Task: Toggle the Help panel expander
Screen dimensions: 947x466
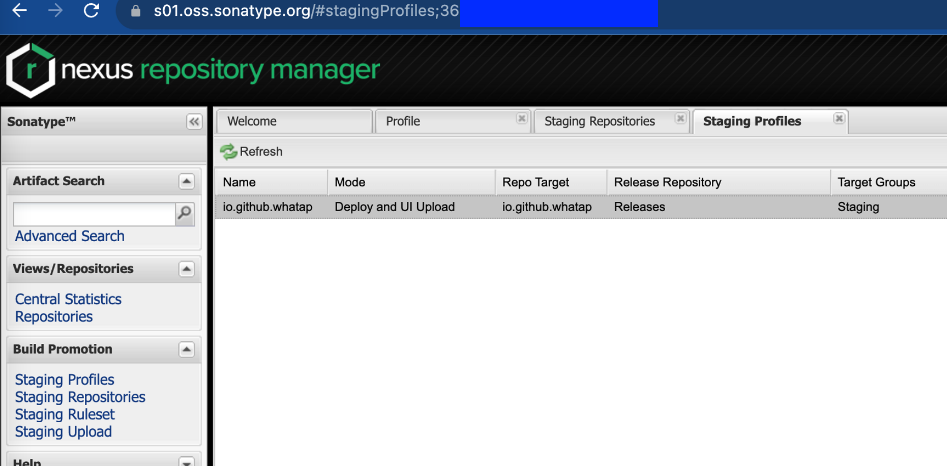Action: [187, 462]
